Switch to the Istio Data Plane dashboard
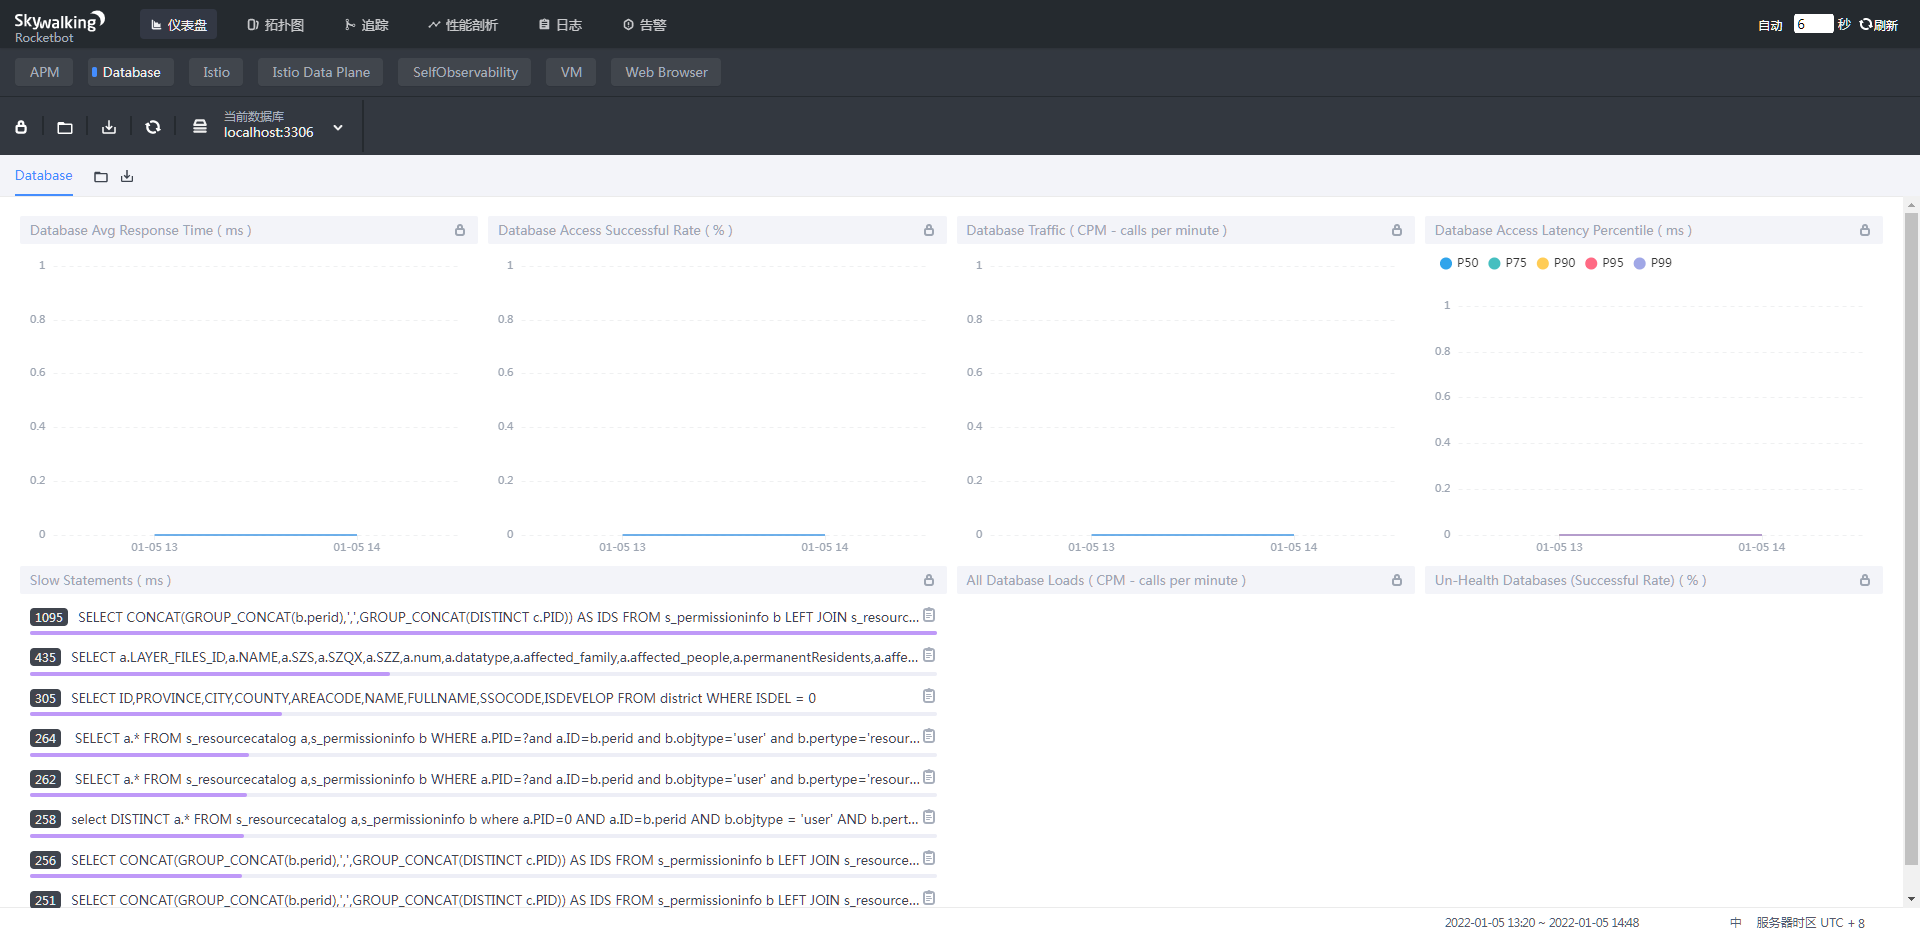This screenshot has width=1920, height=937. click(x=321, y=72)
